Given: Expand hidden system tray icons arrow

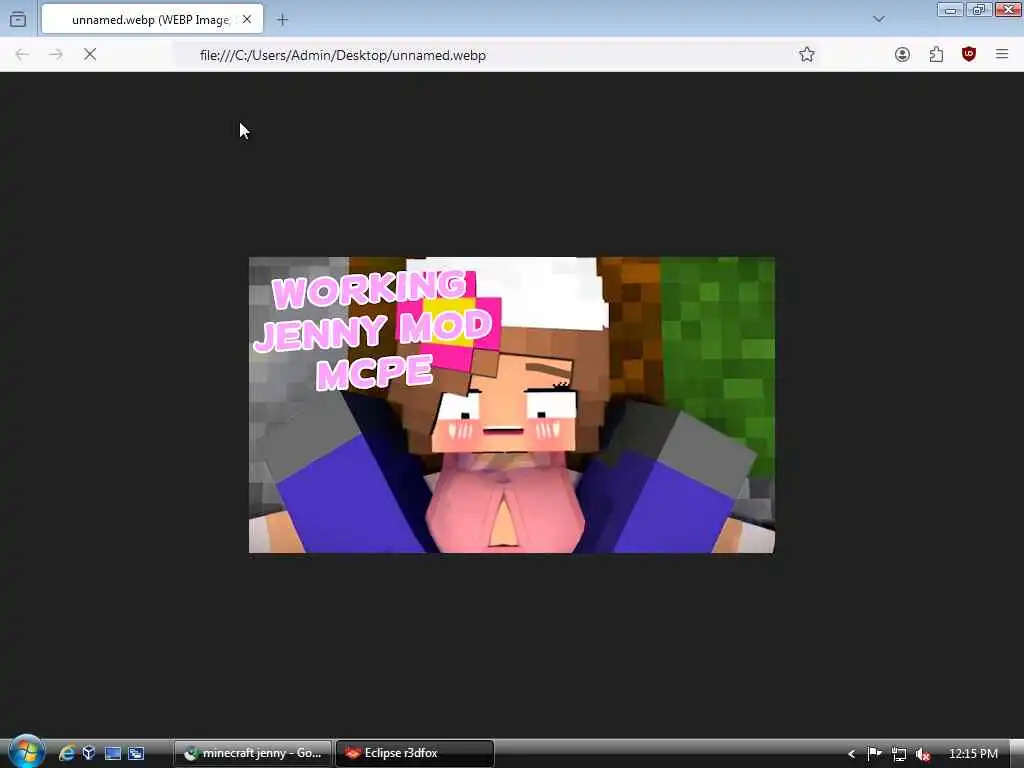Looking at the screenshot, I should (x=851, y=754).
